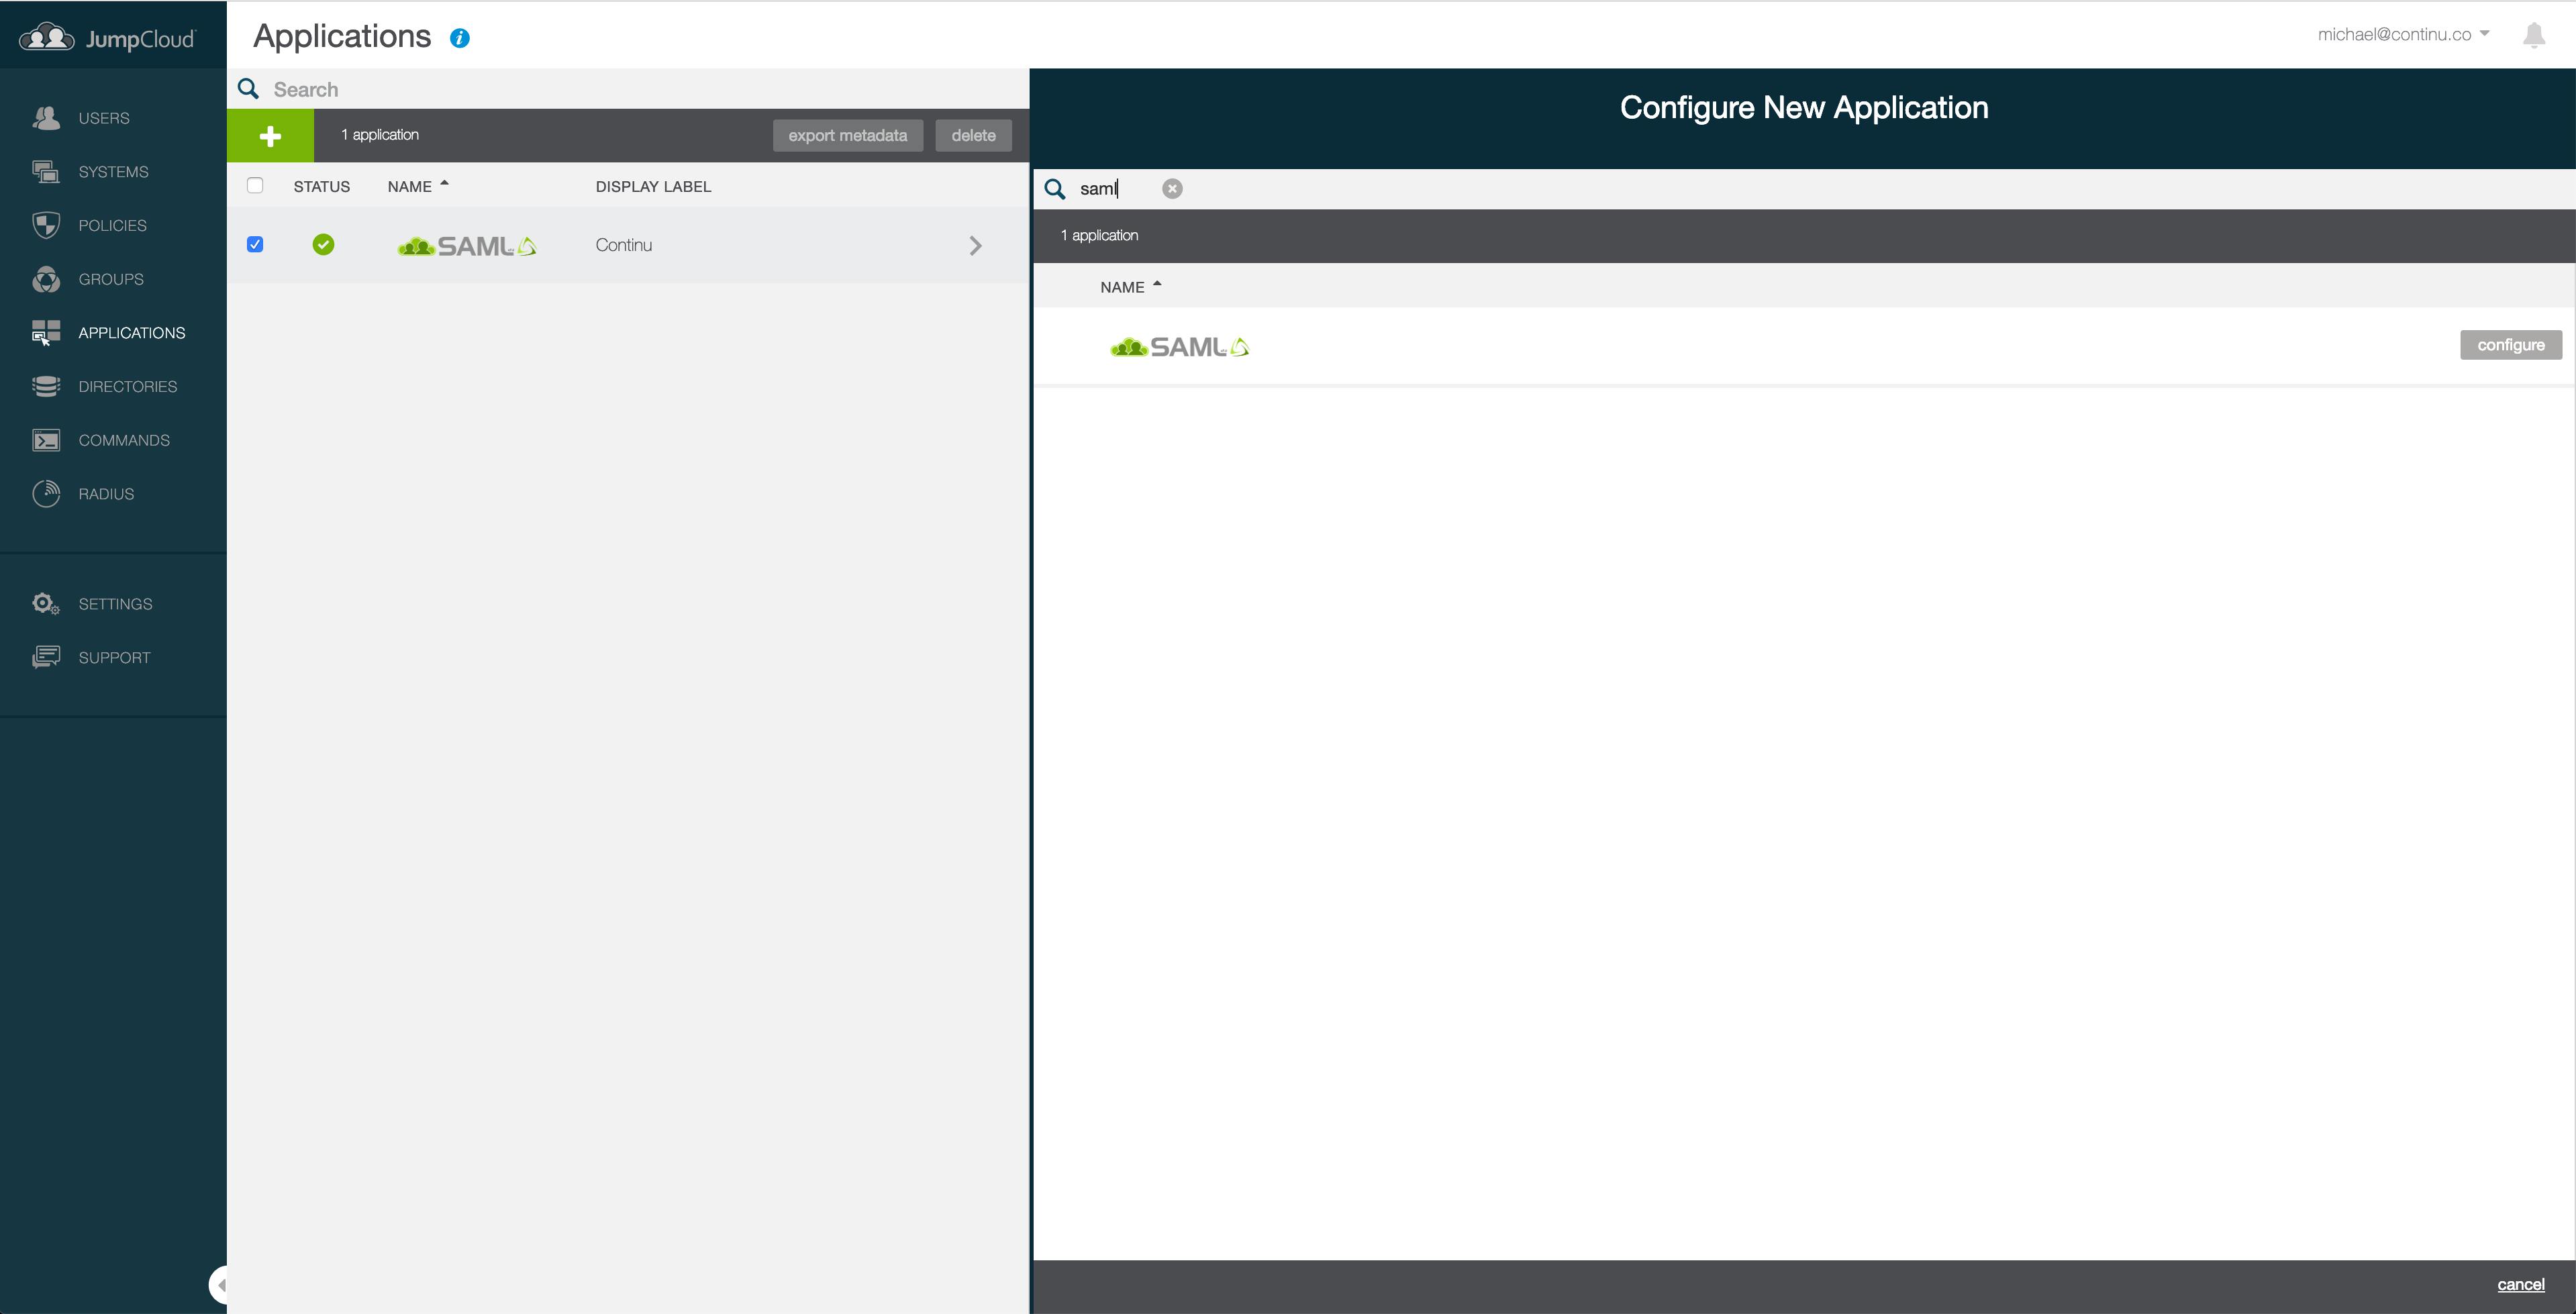This screenshot has width=2576, height=1314.
Task: Open the Groups icon in sidebar
Action: click(x=46, y=279)
